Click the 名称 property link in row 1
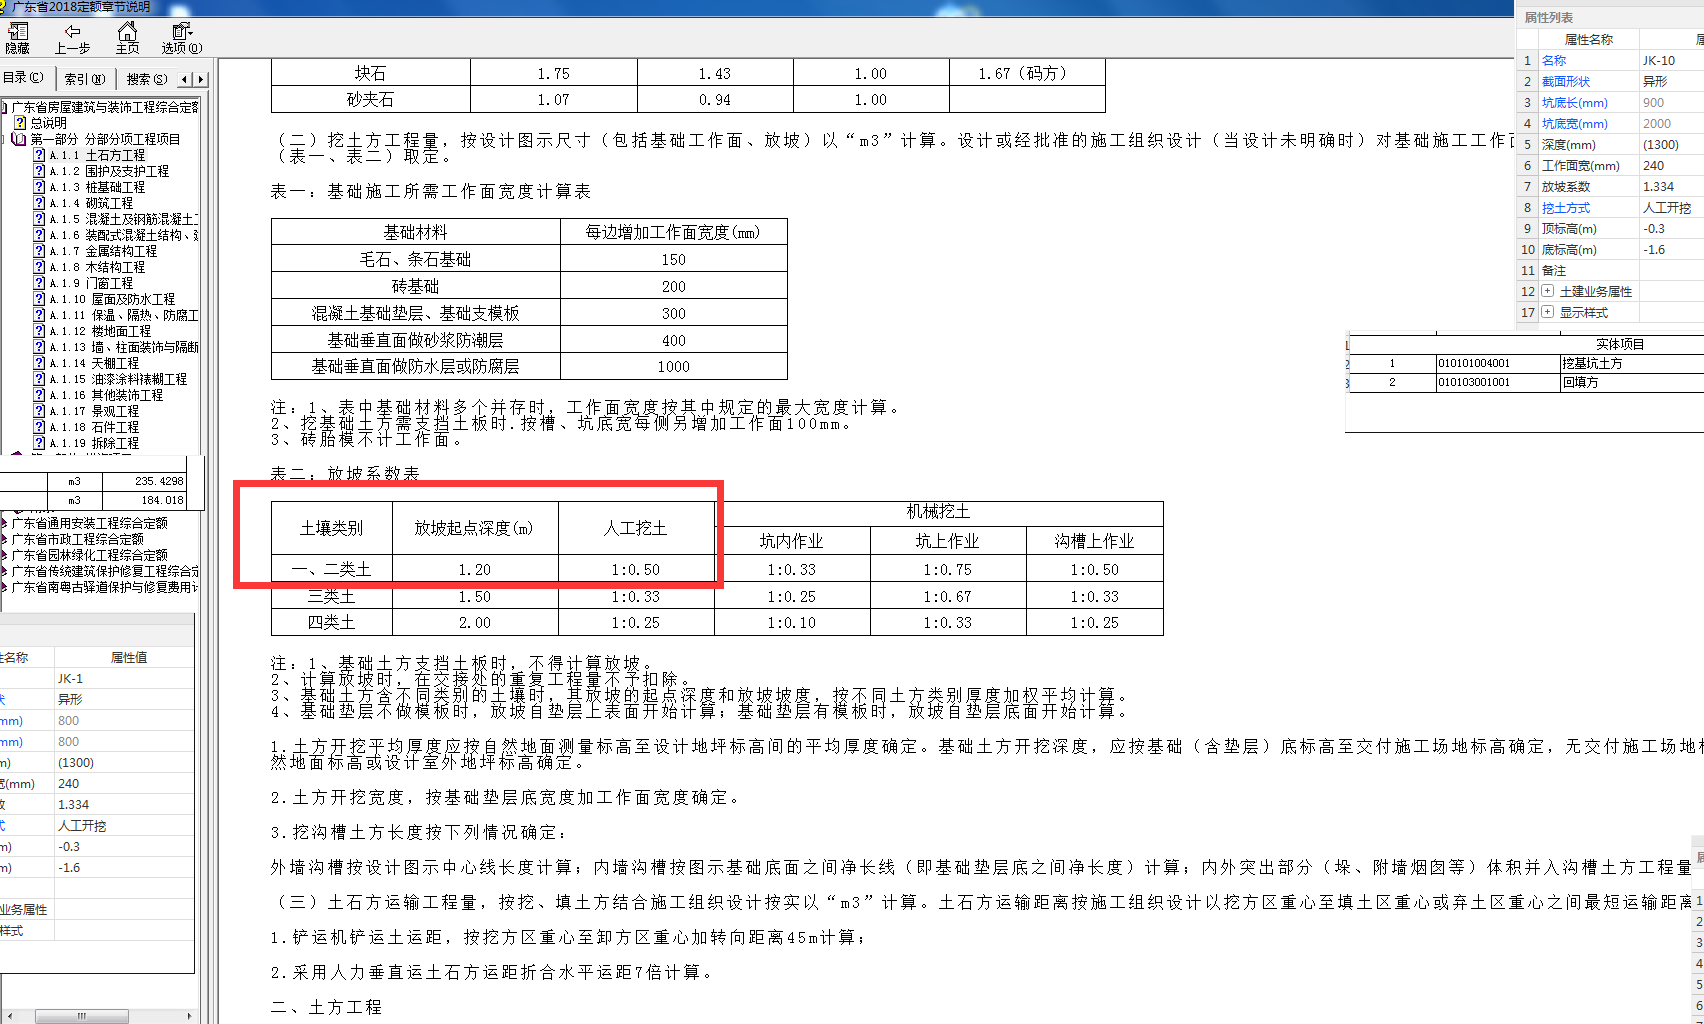Screen dimensions: 1704x1024 (1554, 61)
